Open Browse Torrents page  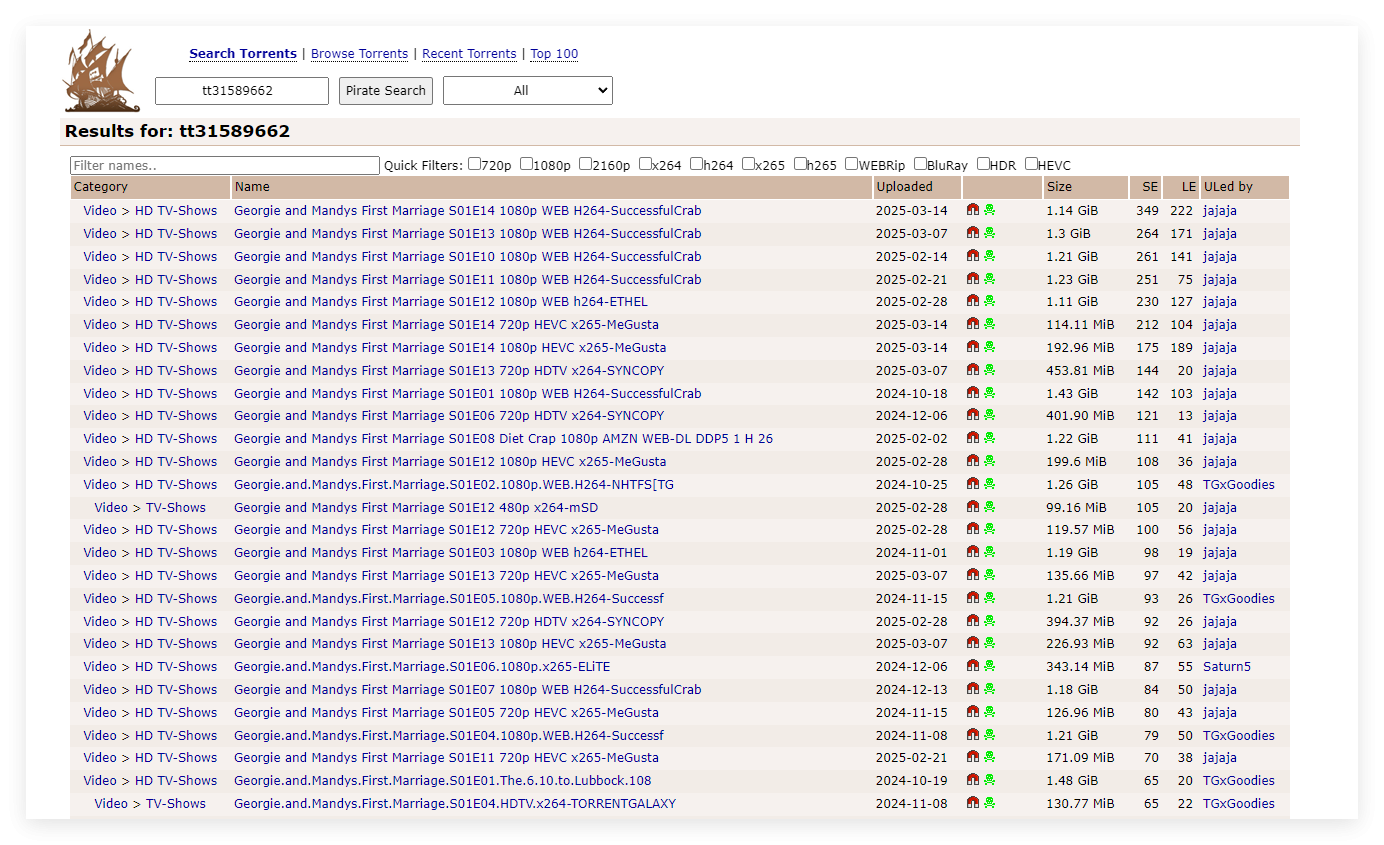coord(360,54)
